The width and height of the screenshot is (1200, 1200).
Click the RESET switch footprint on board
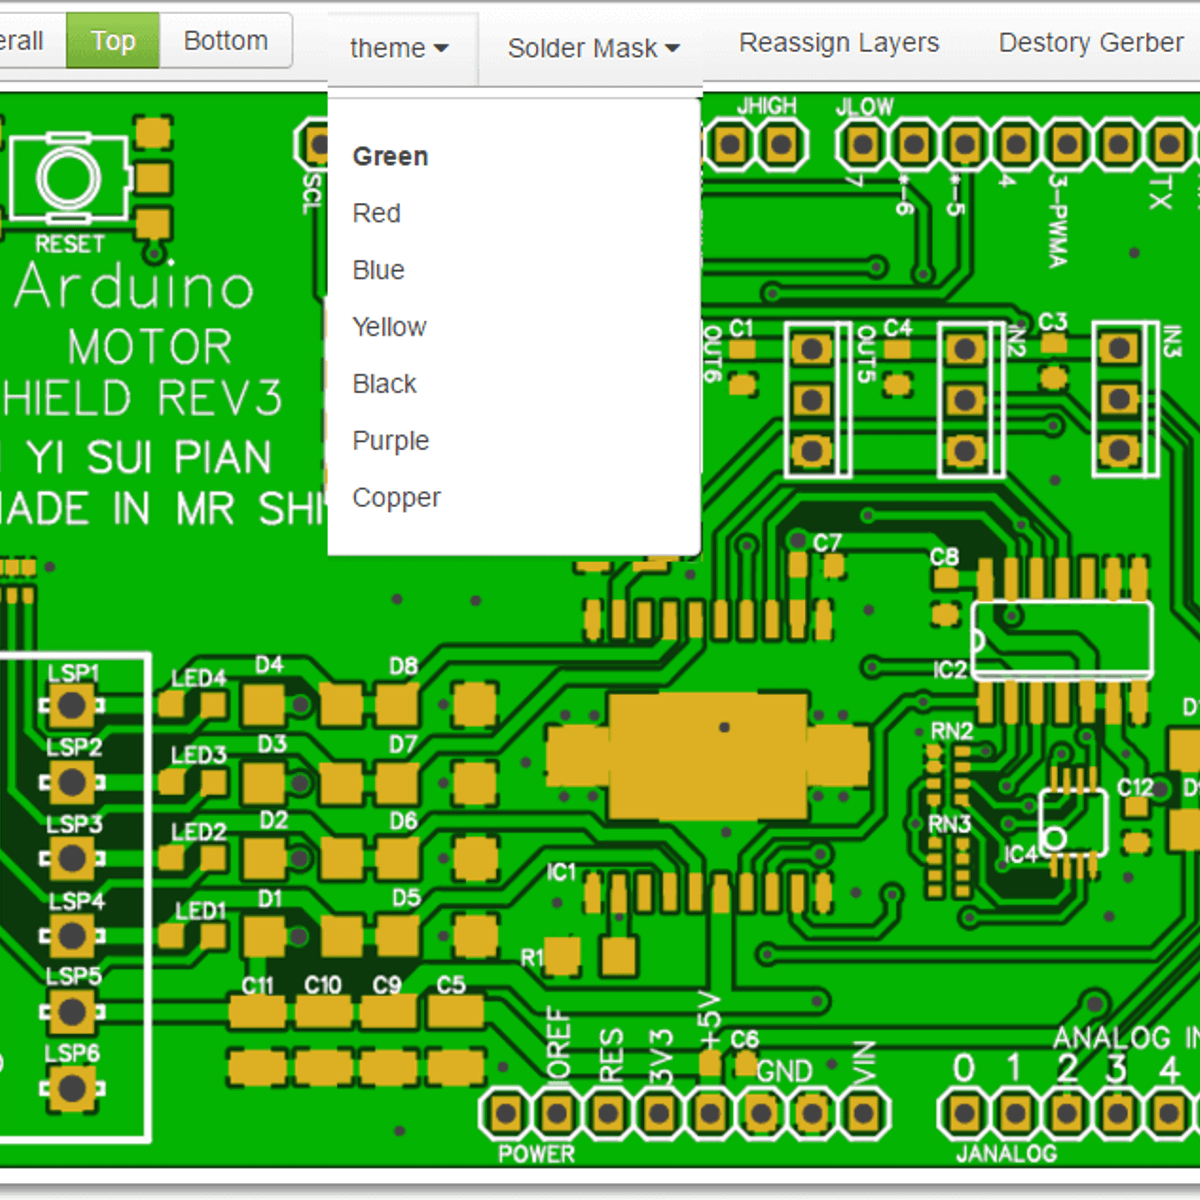68,179
